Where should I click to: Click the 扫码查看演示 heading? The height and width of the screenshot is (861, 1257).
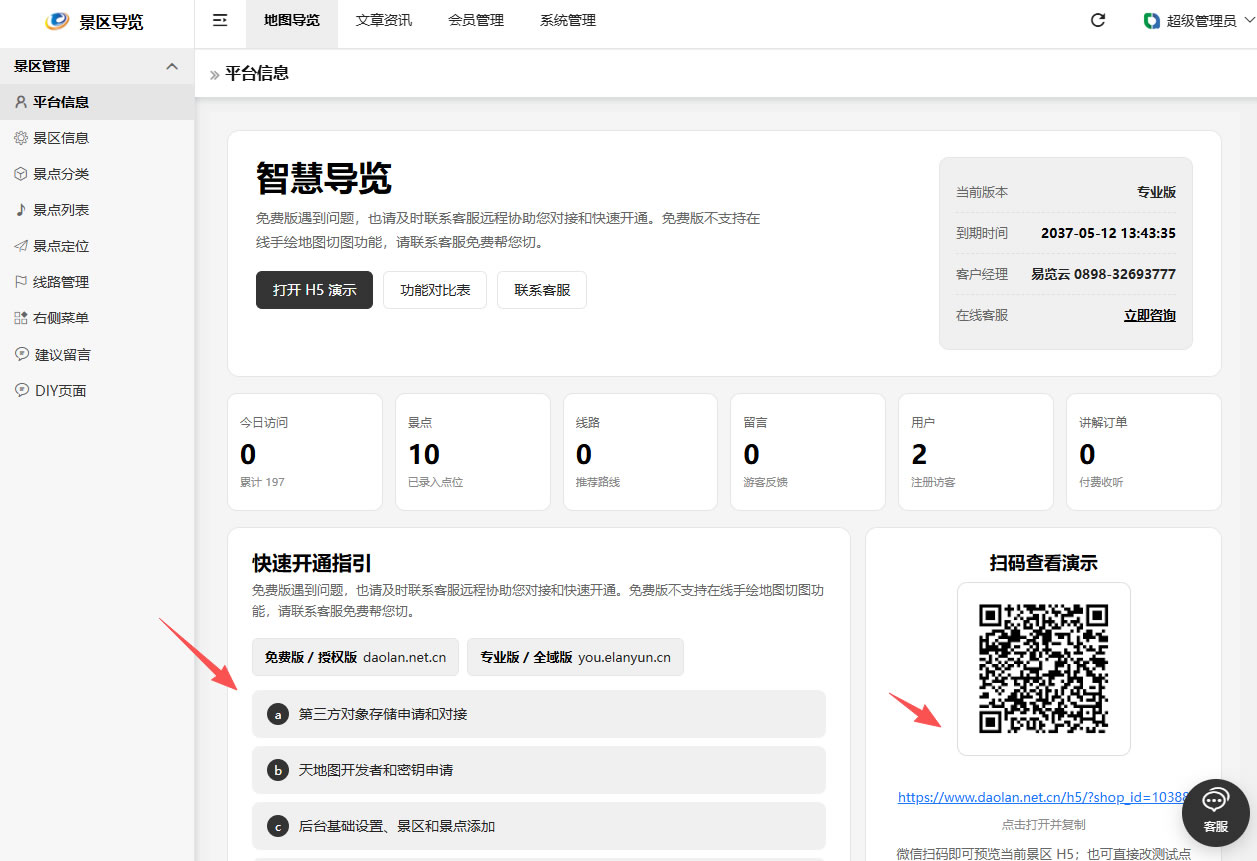click(1044, 563)
